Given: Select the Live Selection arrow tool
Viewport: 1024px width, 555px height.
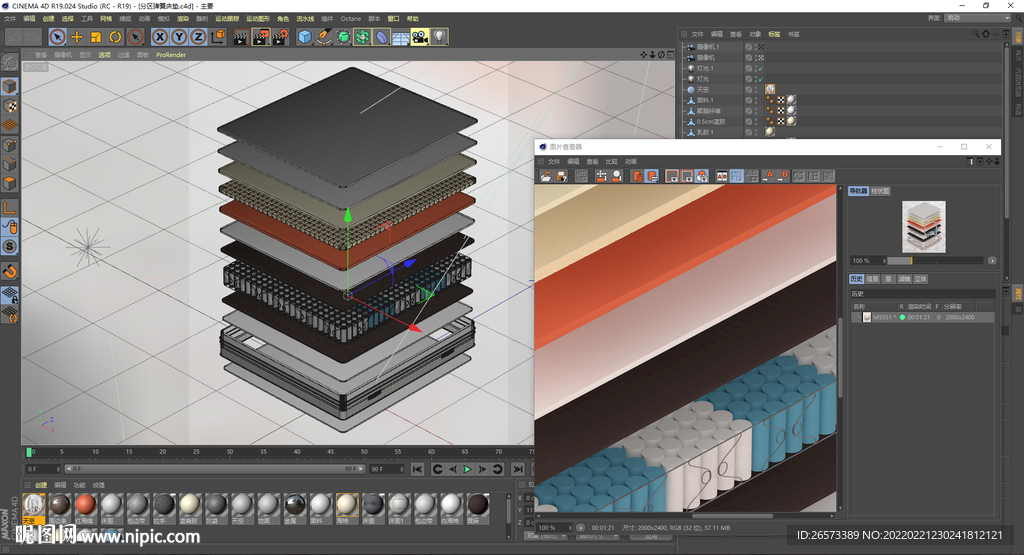Looking at the screenshot, I should pyautogui.click(x=57, y=37).
